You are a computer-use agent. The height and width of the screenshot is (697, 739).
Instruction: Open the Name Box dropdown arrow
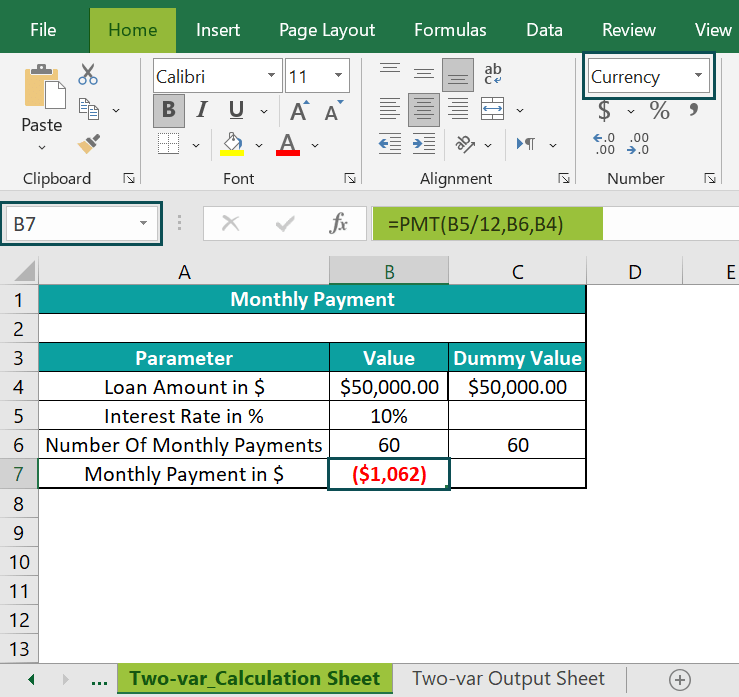(143, 223)
